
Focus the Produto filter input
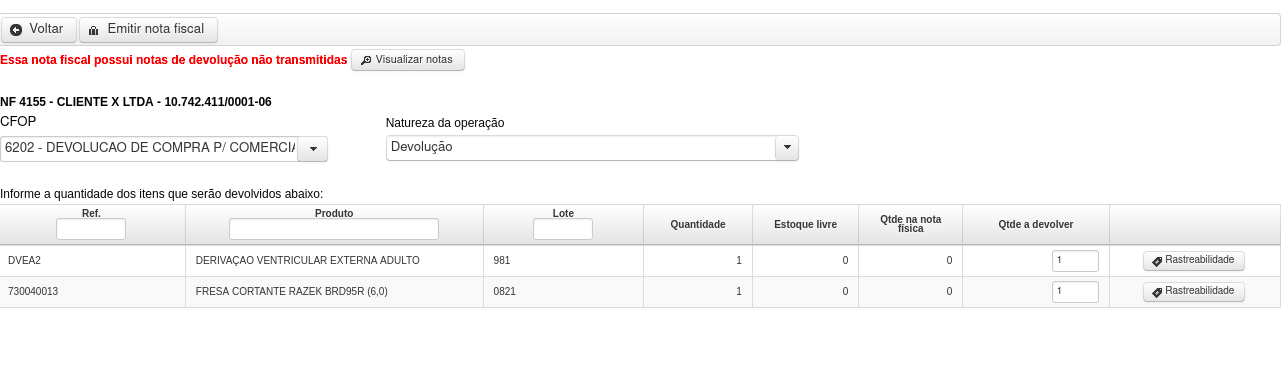coord(334,229)
